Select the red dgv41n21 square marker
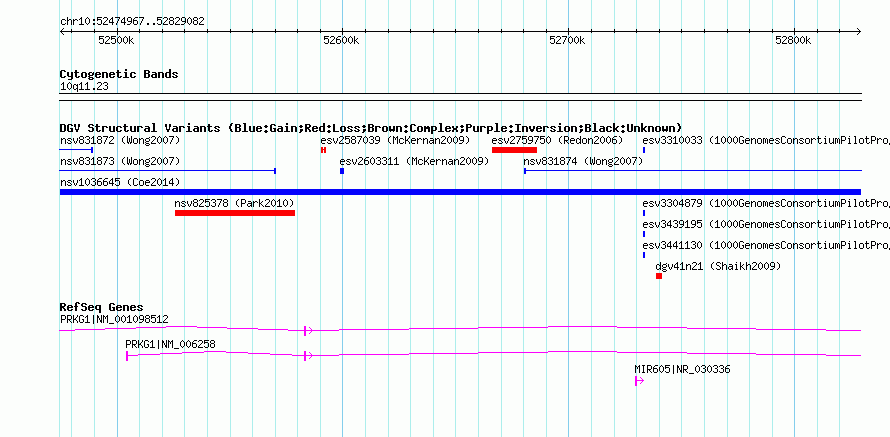The image size is (890, 437). point(658,276)
